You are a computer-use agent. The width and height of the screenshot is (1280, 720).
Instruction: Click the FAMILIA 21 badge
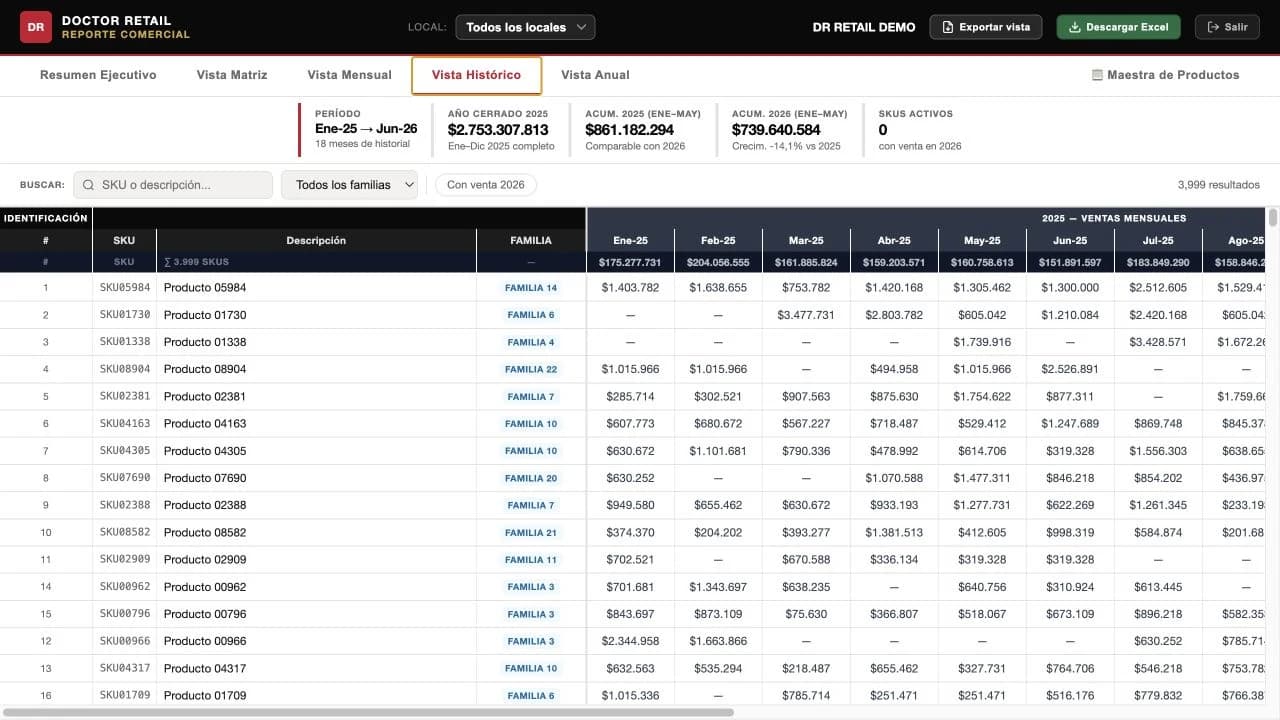pos(531,532)
